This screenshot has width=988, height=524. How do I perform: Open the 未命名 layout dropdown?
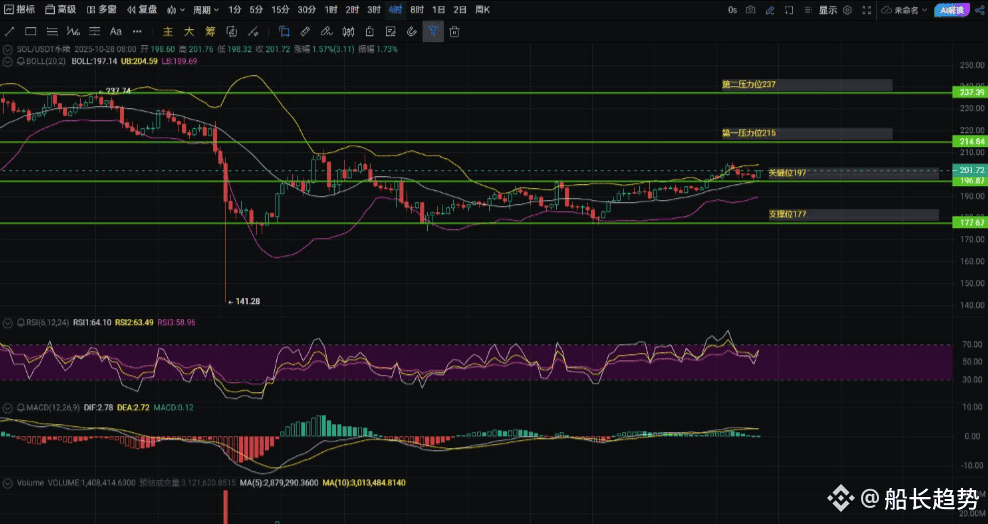tap(903, 10)
